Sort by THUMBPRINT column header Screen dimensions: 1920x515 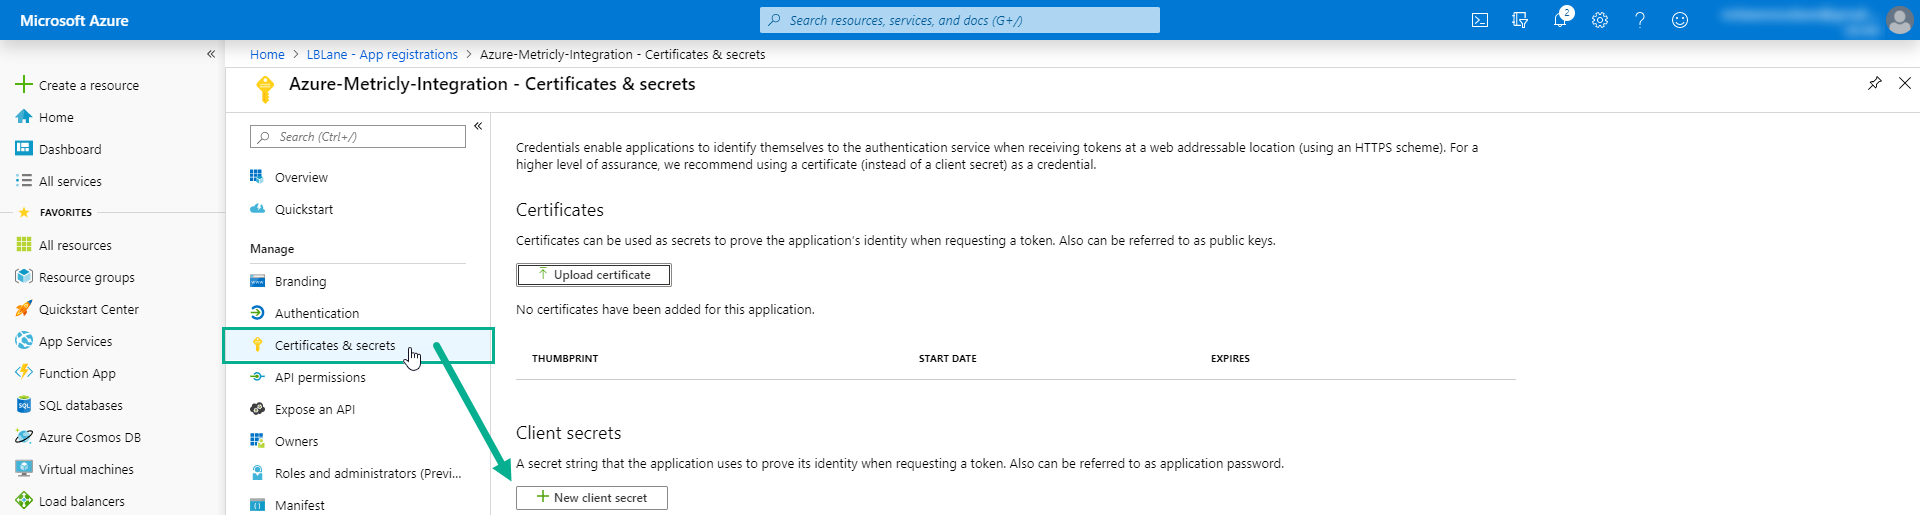(x=565, y=358)
